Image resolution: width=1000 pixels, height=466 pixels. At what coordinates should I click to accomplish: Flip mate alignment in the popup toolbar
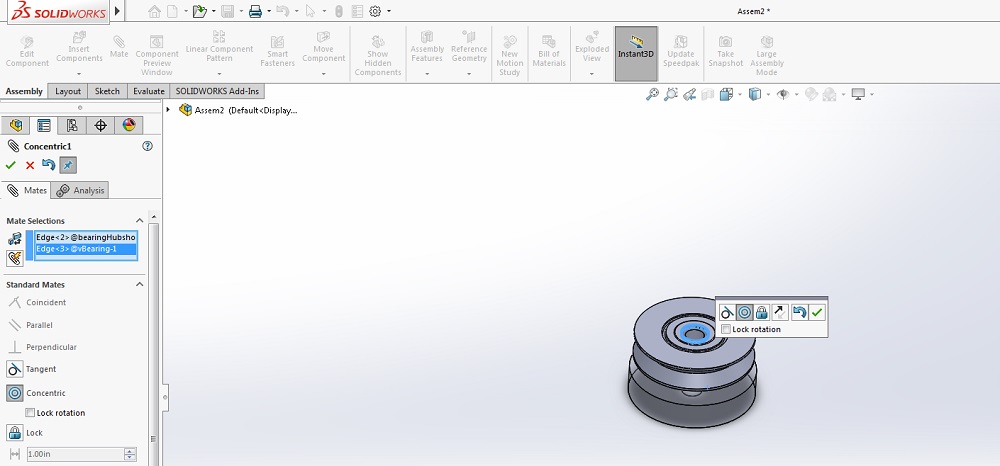pyautogui.click(x=780, y=312)
